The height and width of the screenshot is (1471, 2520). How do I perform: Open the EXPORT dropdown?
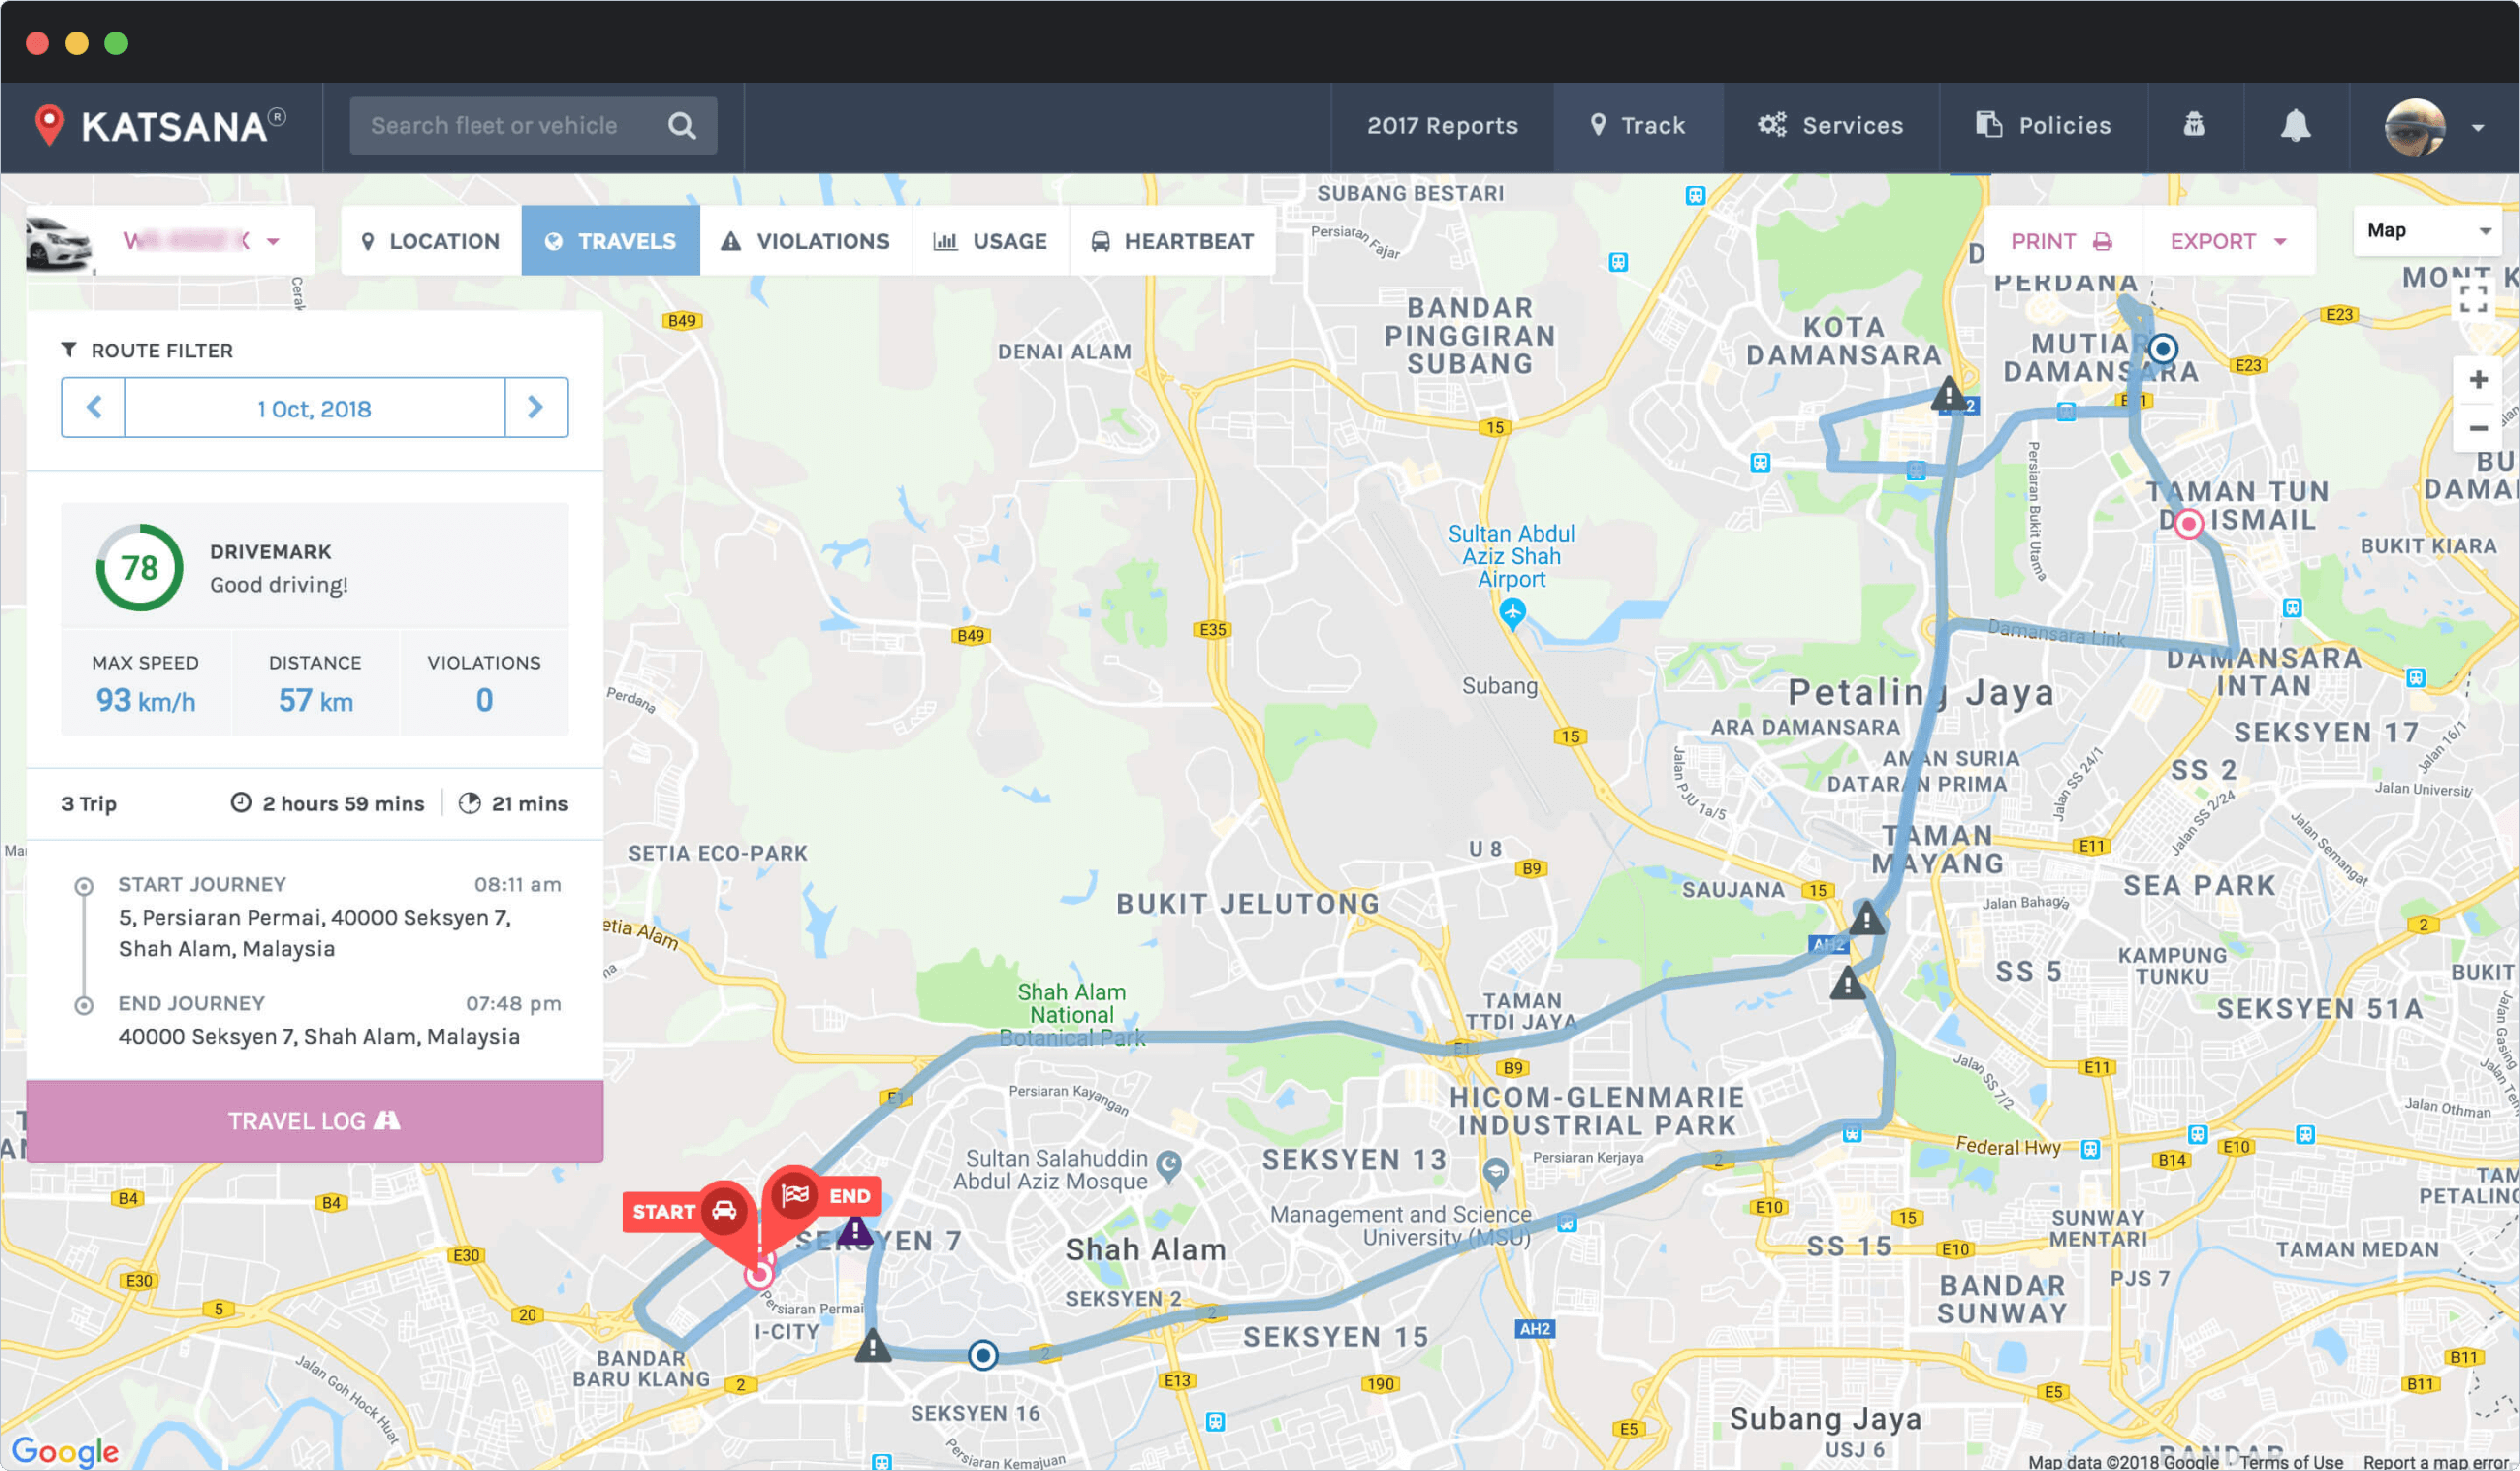click(x=2228, y=241)
